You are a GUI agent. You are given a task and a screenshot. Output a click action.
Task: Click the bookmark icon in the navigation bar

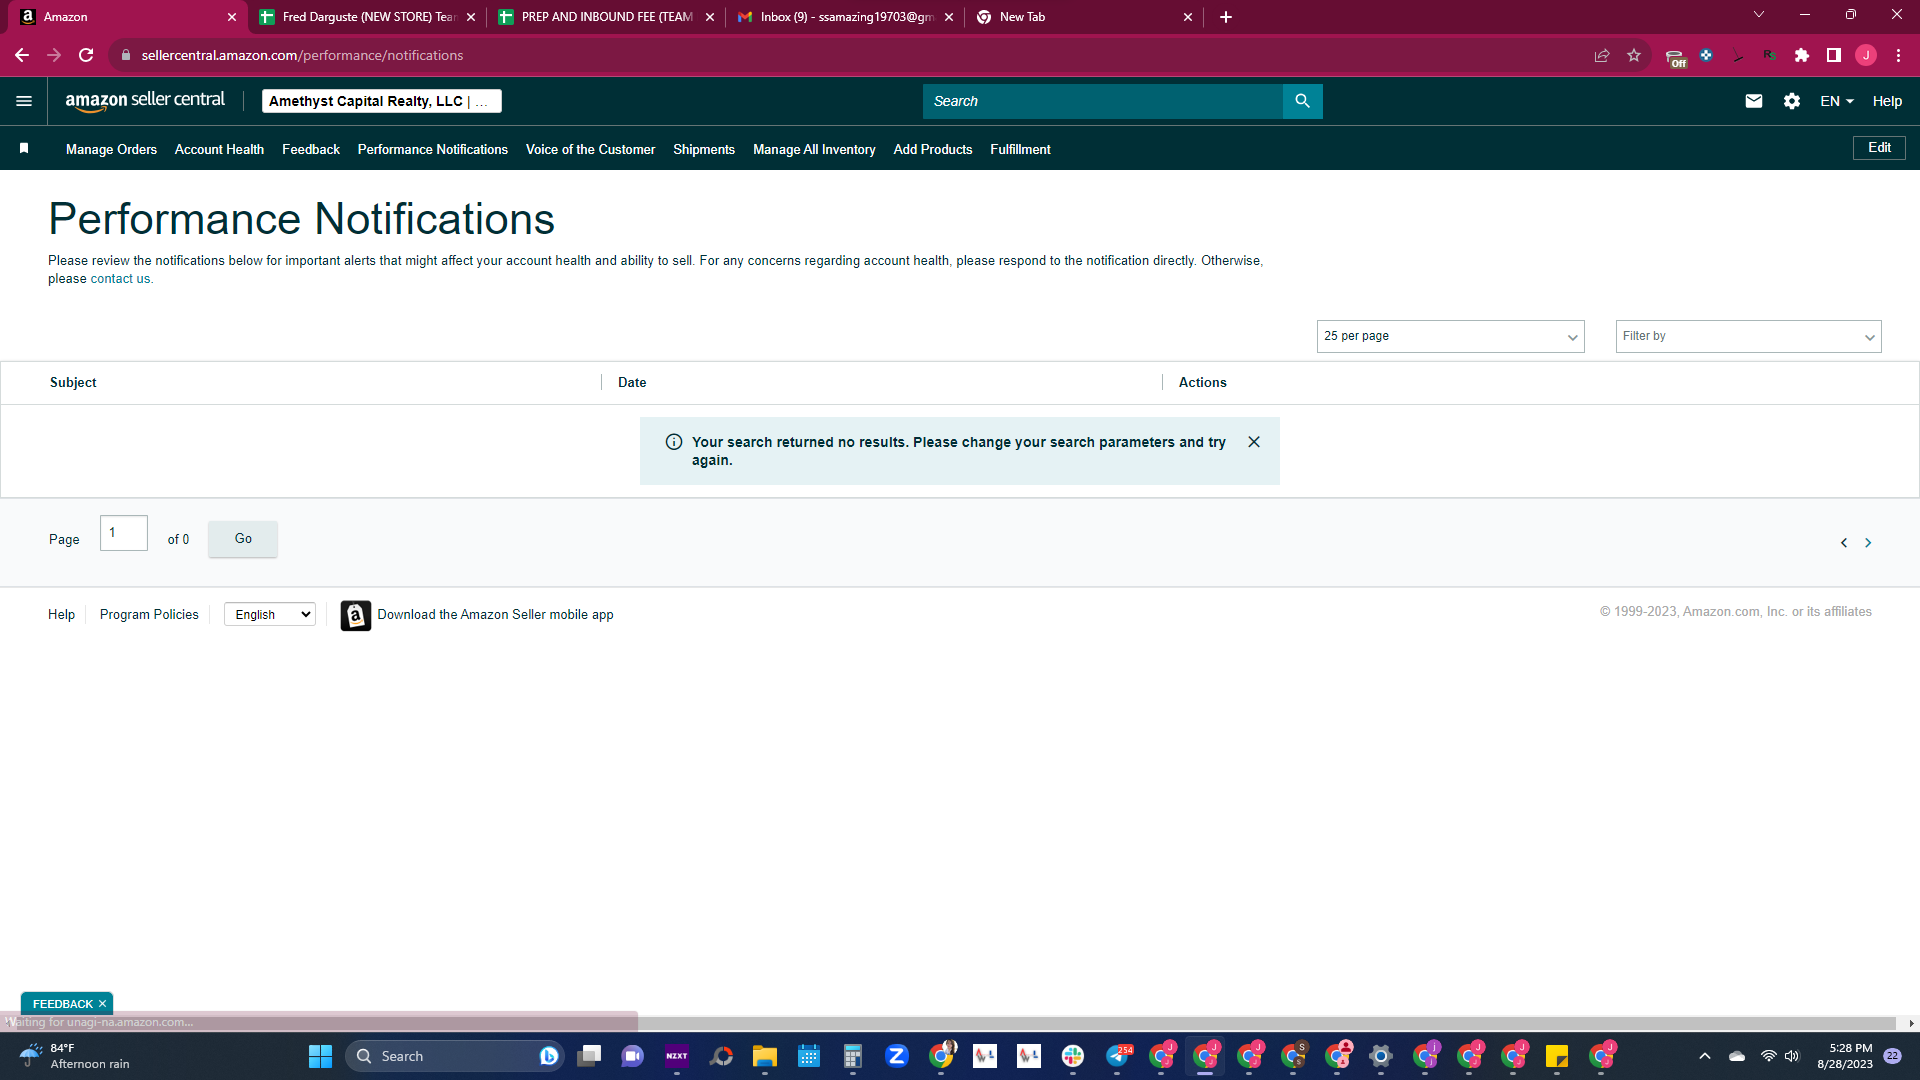pos(24,148)
